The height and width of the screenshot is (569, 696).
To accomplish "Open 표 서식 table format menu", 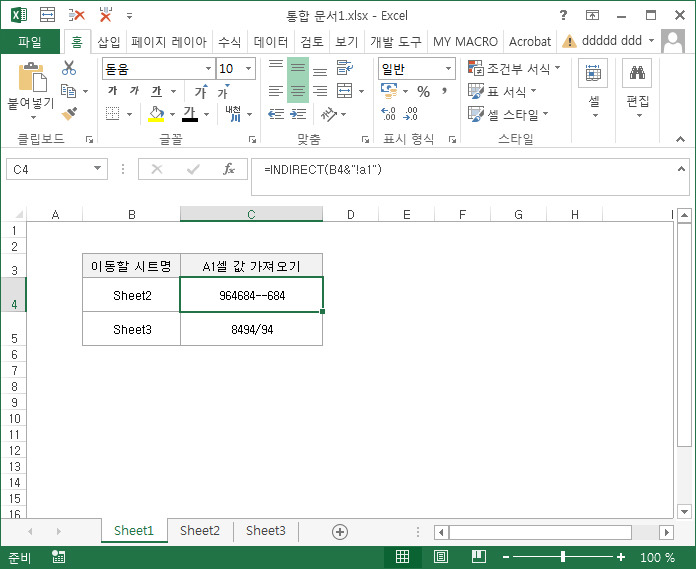I will click(502, 91).
